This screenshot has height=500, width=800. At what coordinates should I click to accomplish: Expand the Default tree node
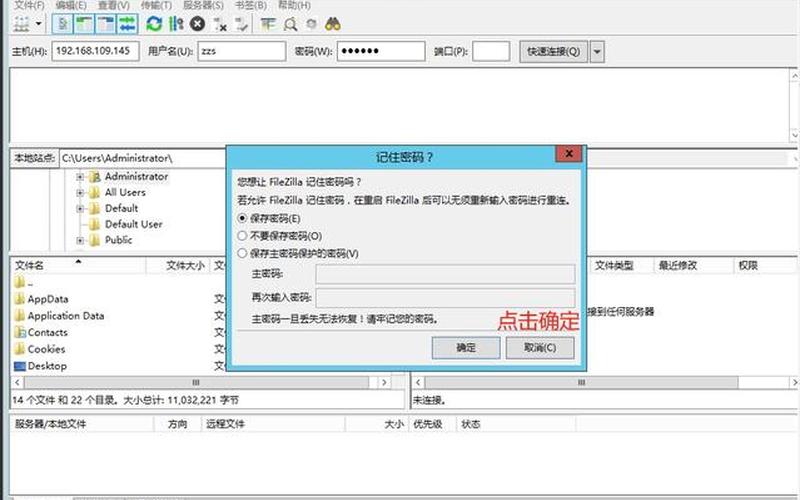click(80, 209)
